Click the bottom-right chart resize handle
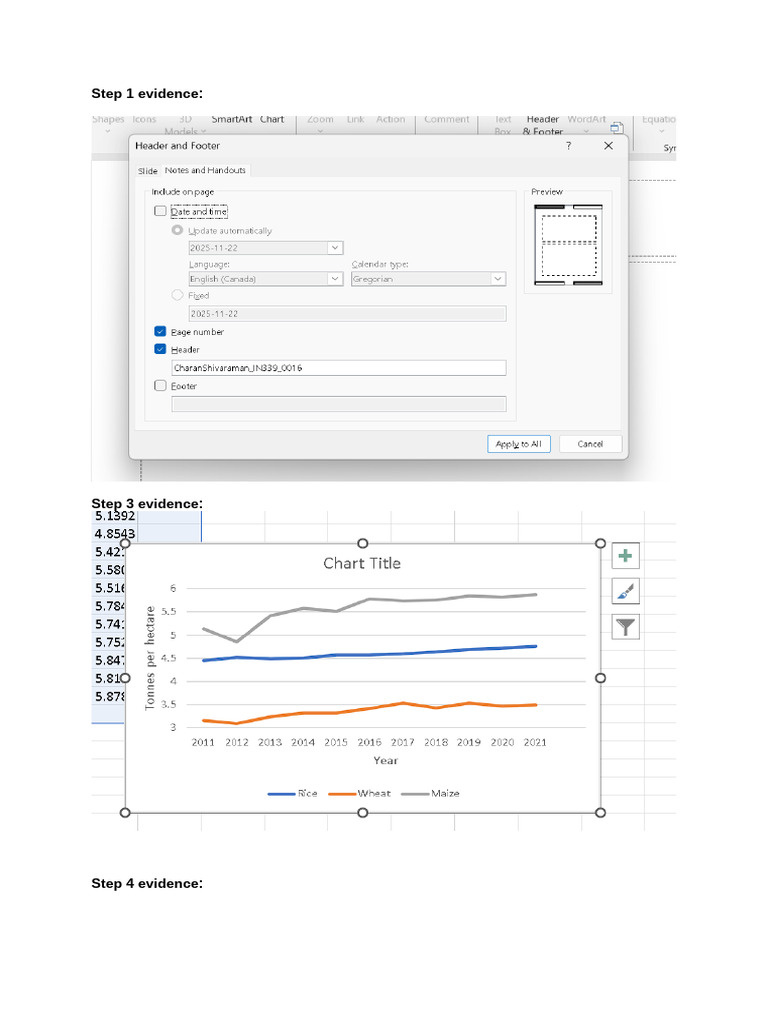The width and height of the screenshot is (768, 1024). pos(600,812)
